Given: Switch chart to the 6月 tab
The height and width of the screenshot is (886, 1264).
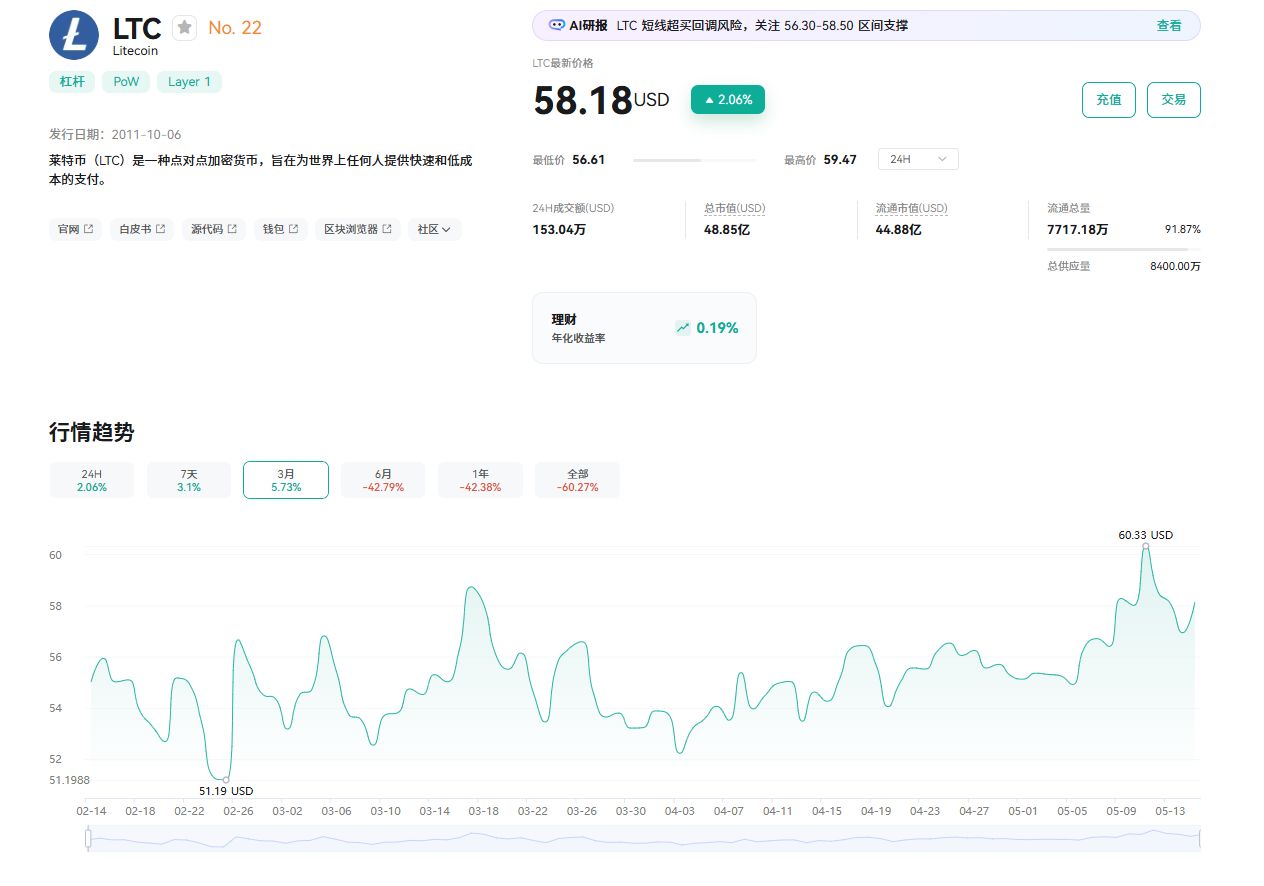Looking at the screenshot, I should (x=383, y=480).
